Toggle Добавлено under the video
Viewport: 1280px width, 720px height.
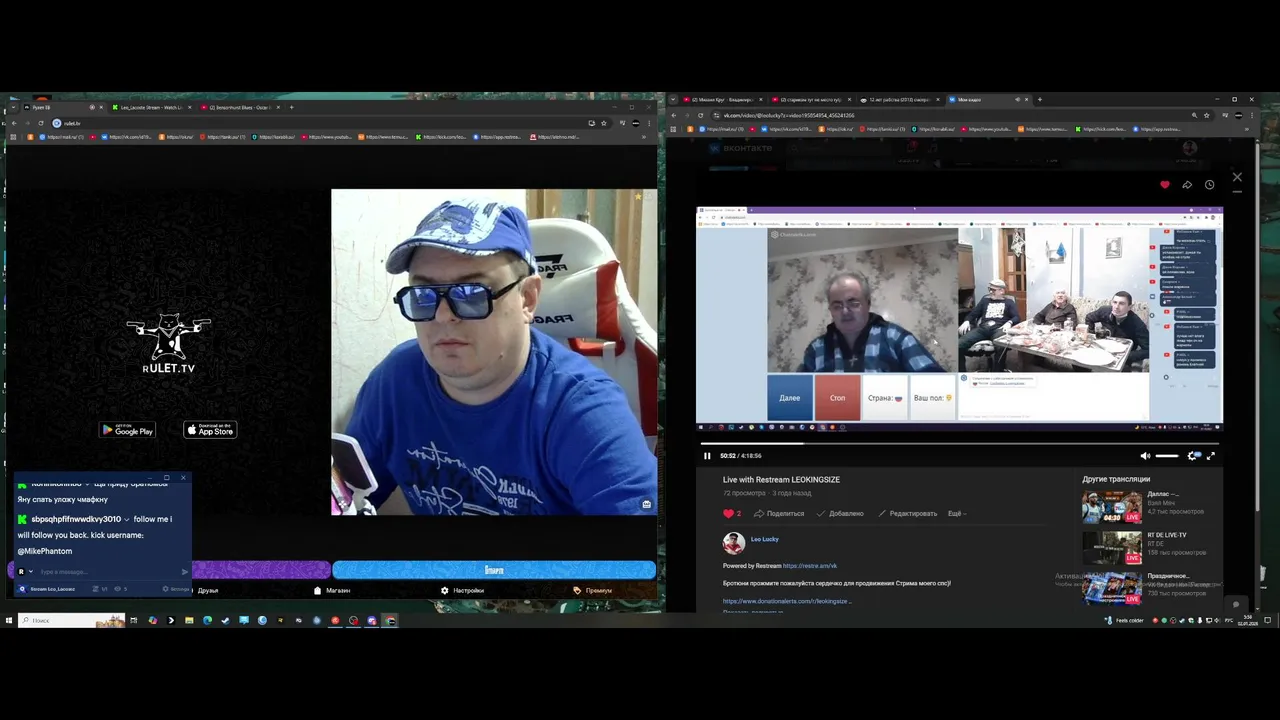point(840,513)
